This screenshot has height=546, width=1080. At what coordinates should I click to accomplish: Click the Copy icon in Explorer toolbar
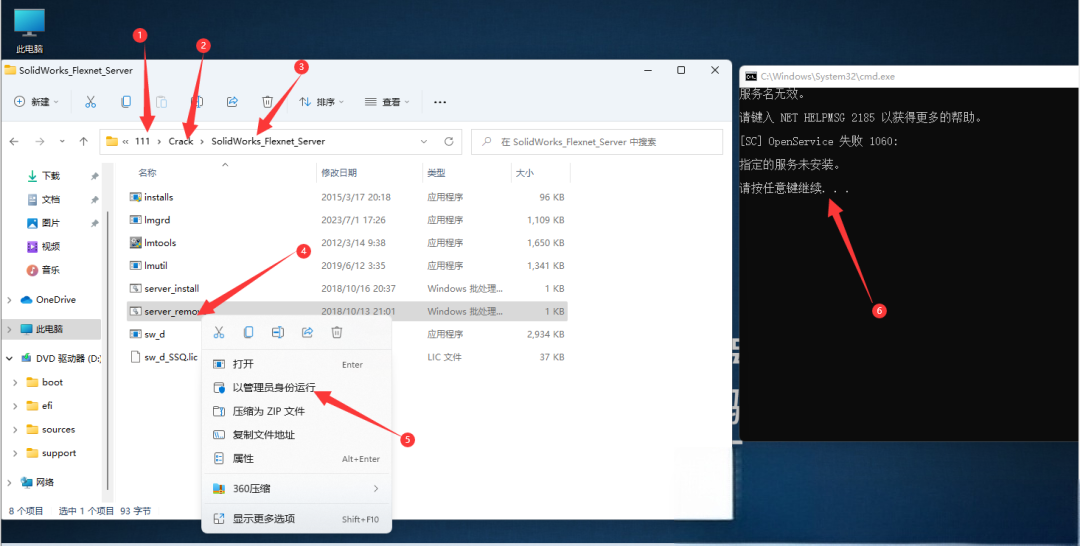click(x=126, y=102)
